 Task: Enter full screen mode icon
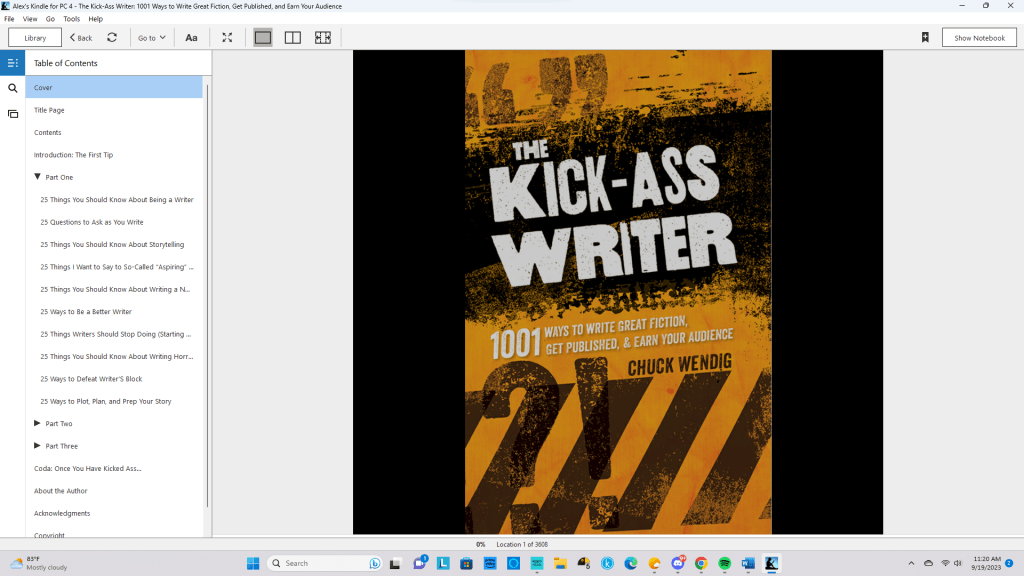pyautogui.click(x=227, y=38)
